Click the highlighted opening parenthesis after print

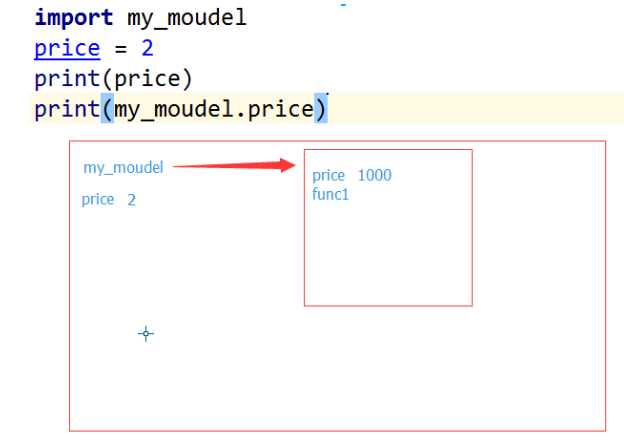107,108
